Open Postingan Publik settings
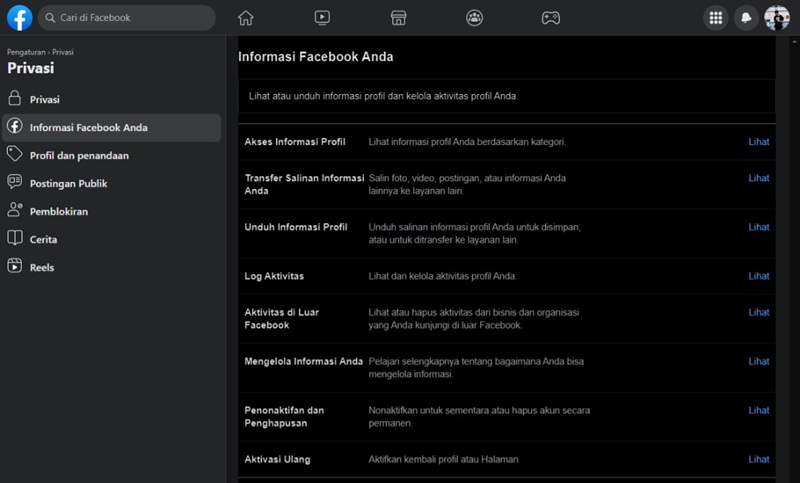800x483 pixels. tap(68, 183)
